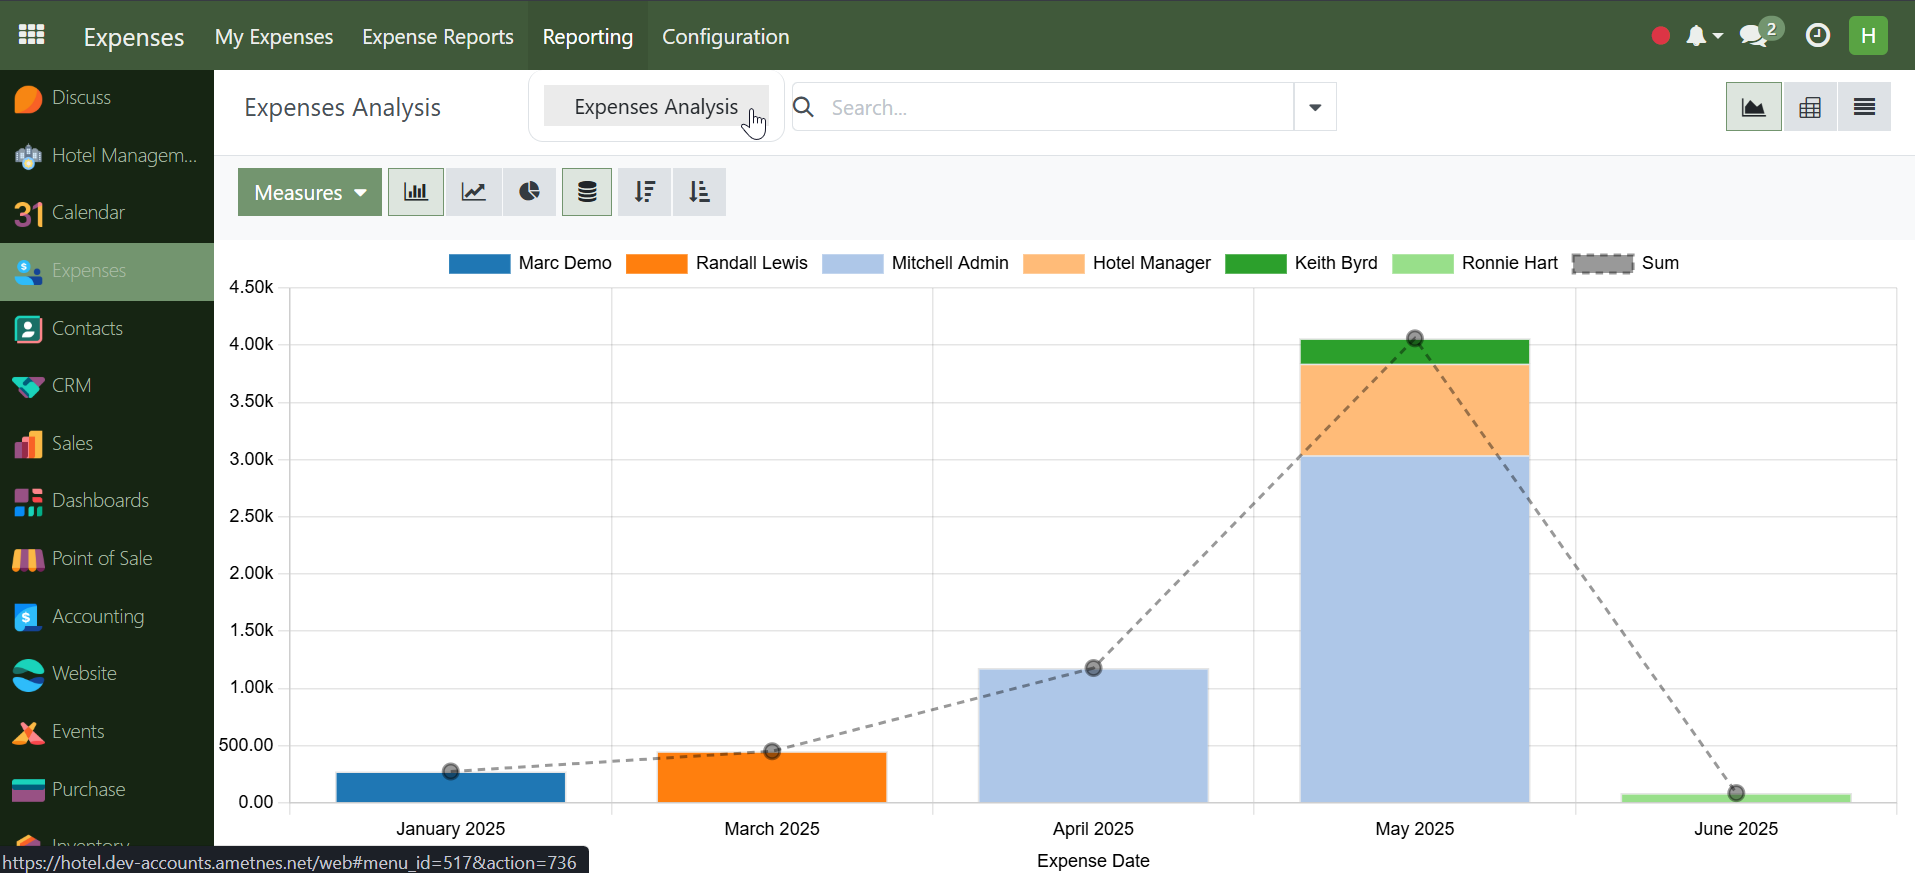Image resolution: width=1915 pixels, height=873 pixels.
Task: Click the Expenses Analysis submenu item
Action: pyautogui.click(x=655, y=106)
